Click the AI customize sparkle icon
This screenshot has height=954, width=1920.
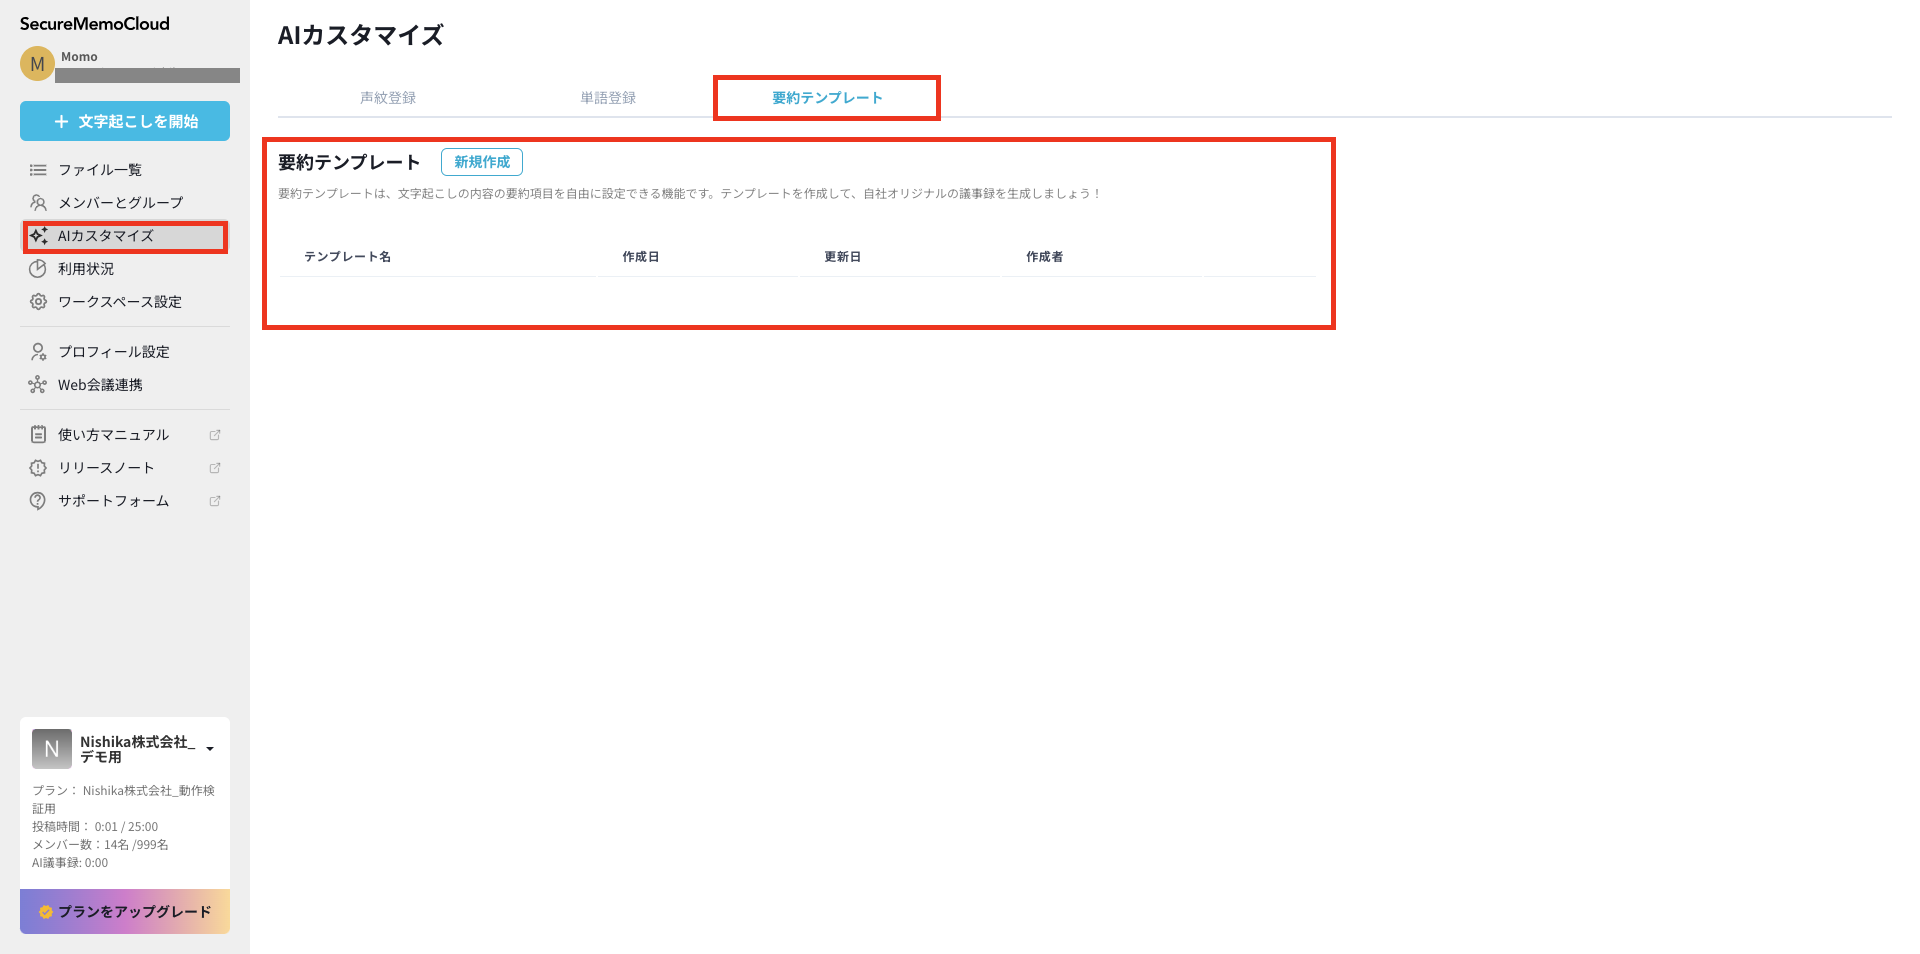[x=39, y=236]
